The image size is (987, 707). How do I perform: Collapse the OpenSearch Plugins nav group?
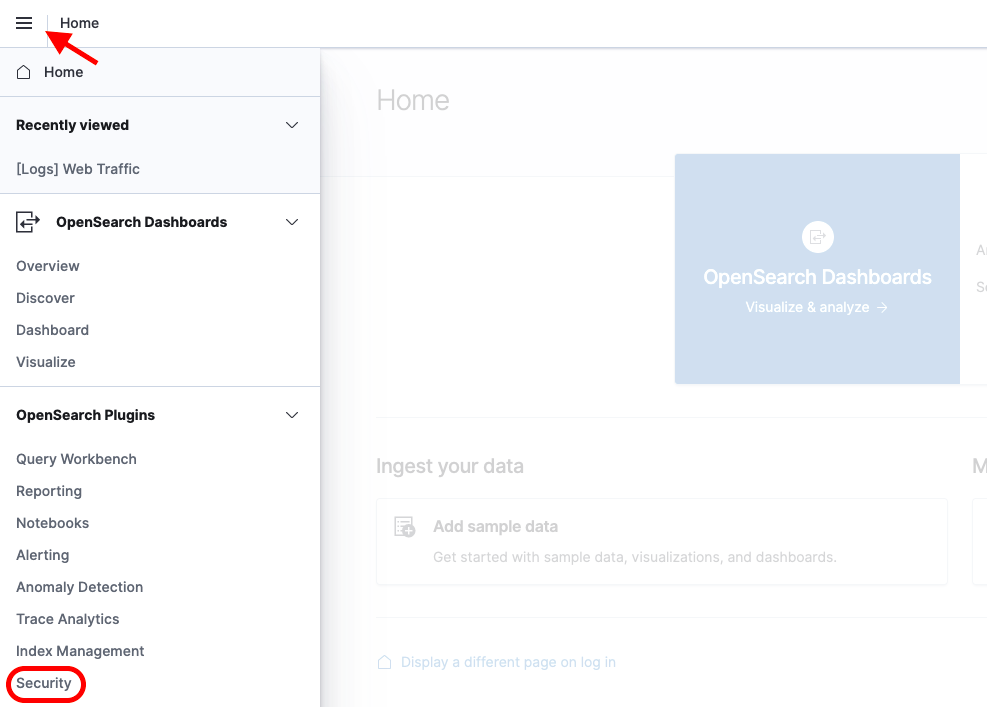(x=291, y=416)
